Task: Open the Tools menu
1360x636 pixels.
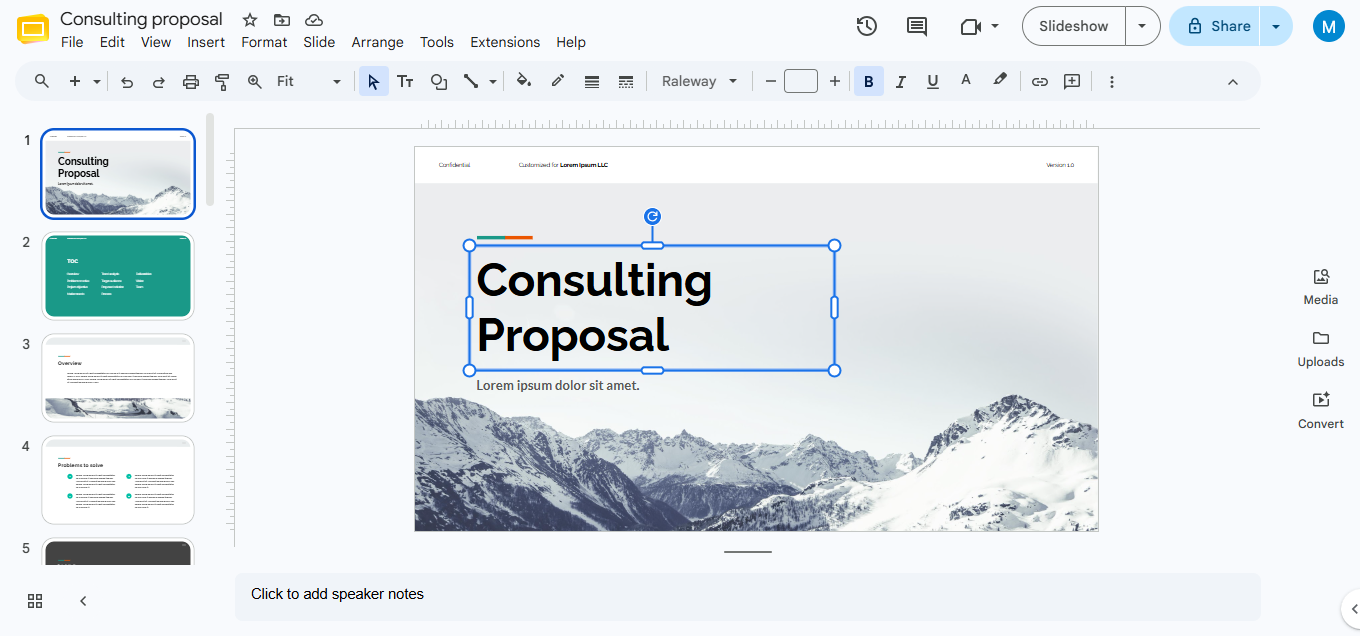Action: (437, 42)
